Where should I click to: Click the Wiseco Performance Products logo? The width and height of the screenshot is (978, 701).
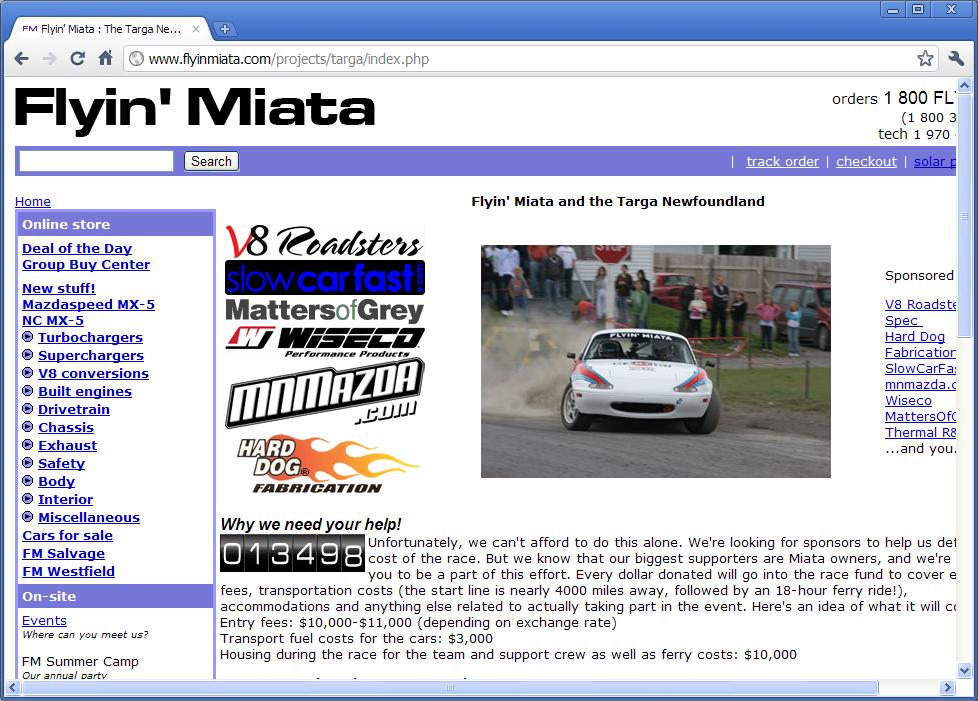[325, 342]
